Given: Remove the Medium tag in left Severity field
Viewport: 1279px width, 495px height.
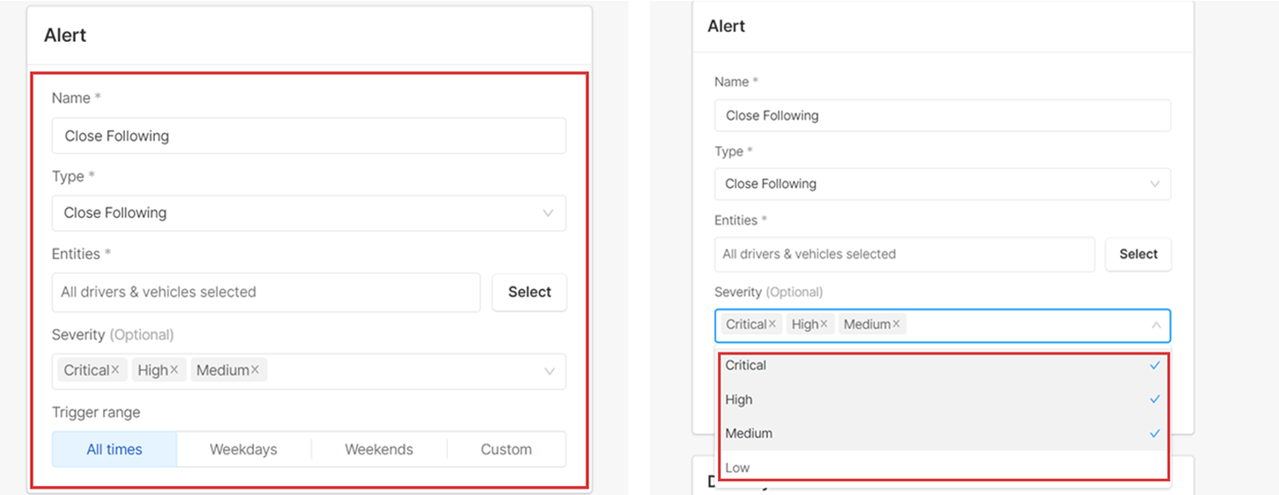Looking at the screenshot, I should (x=255, y=370).
